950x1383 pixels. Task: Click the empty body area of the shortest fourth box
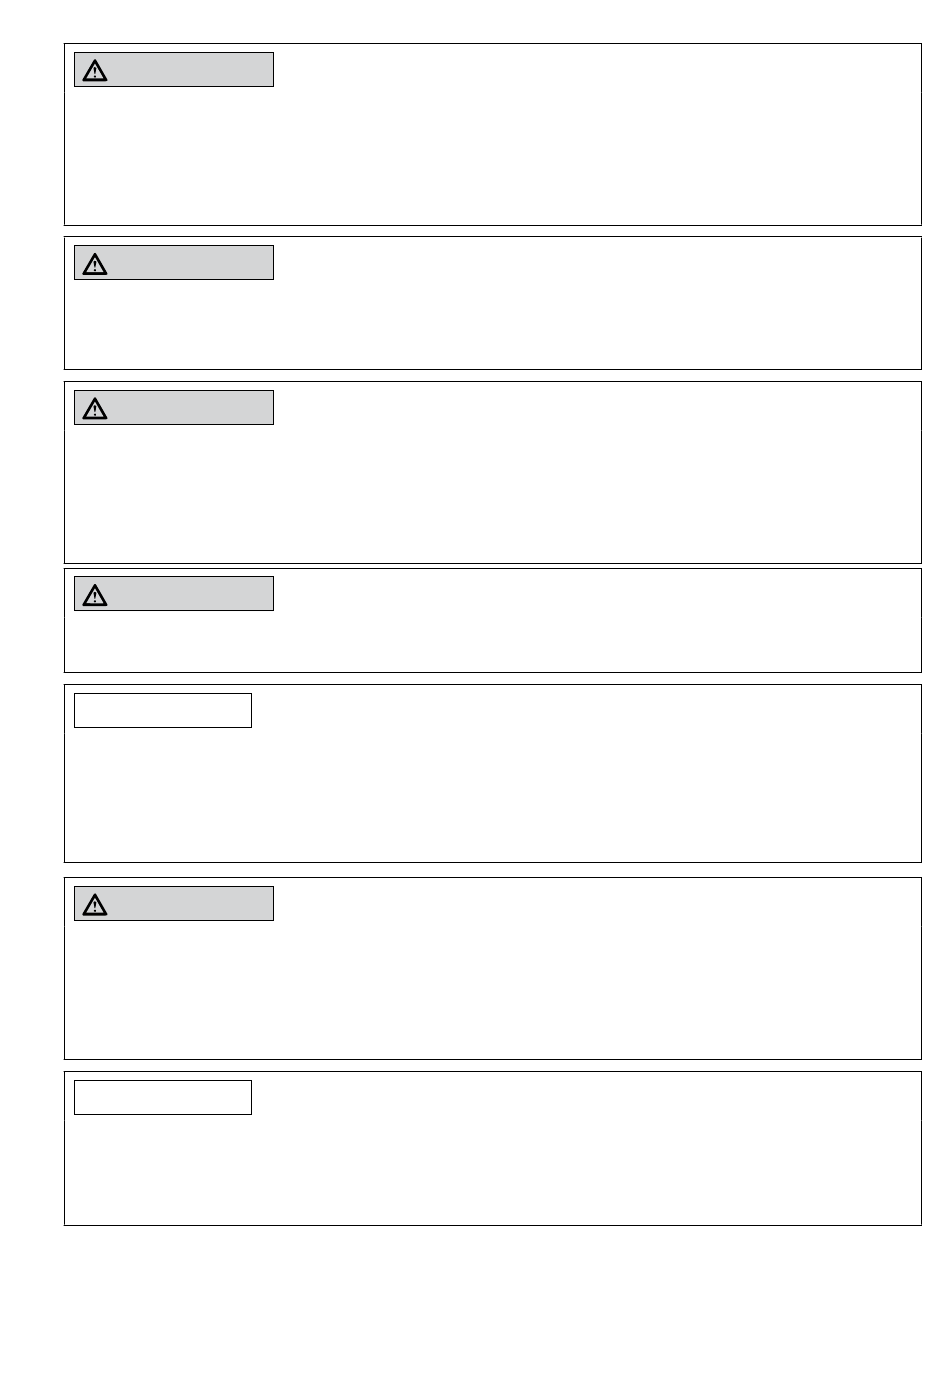click(x=493, y=640)
